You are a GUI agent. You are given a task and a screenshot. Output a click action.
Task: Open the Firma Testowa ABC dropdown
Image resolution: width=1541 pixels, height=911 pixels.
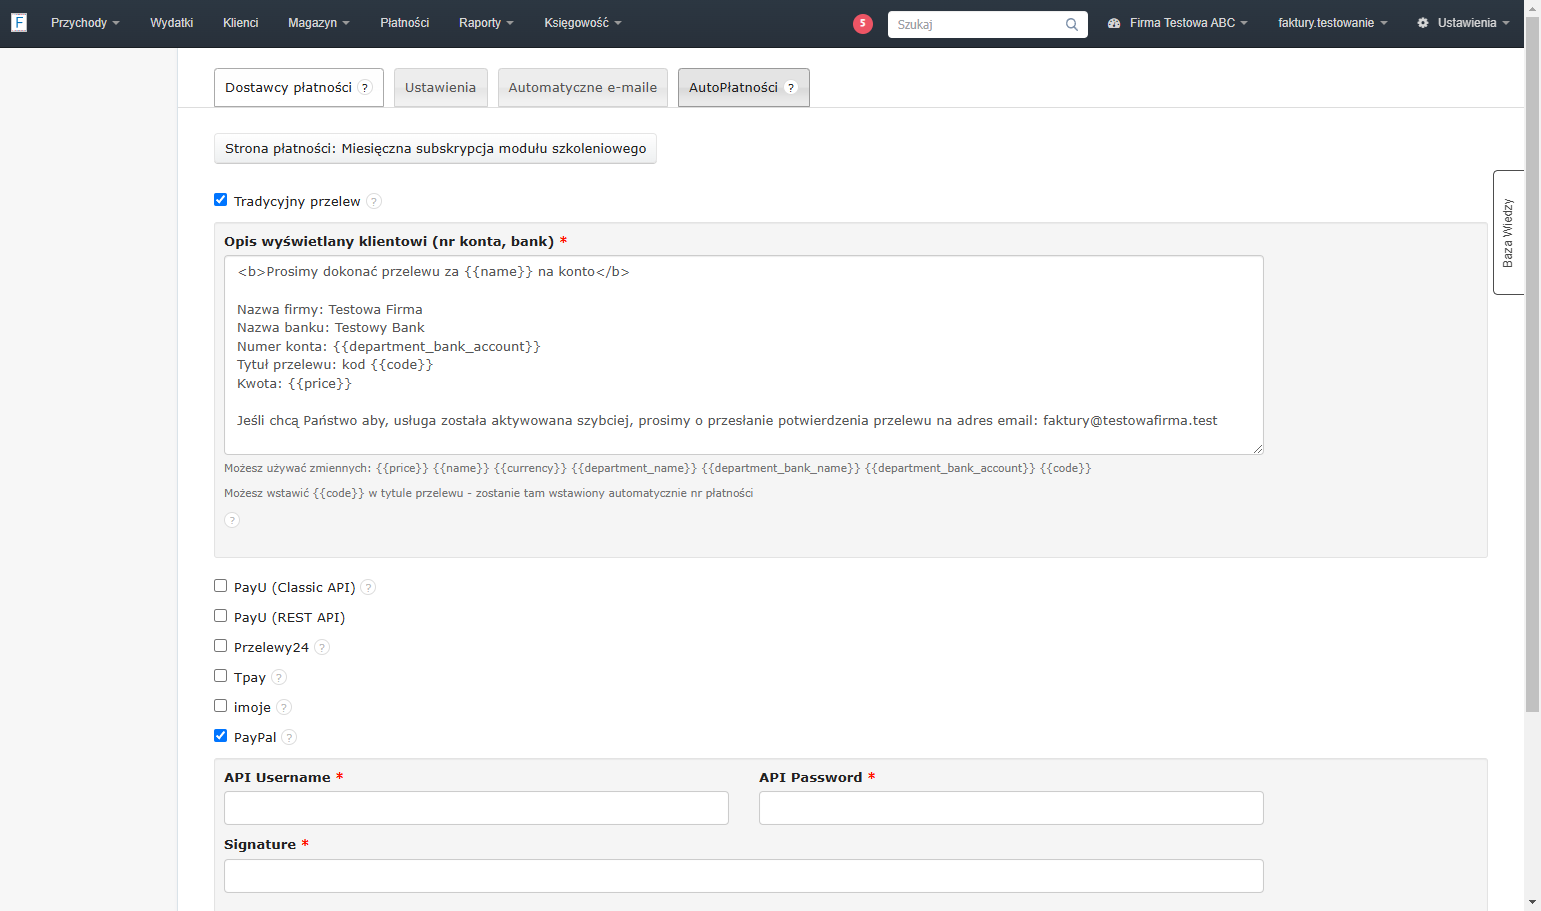click(x=1178, y=23)
